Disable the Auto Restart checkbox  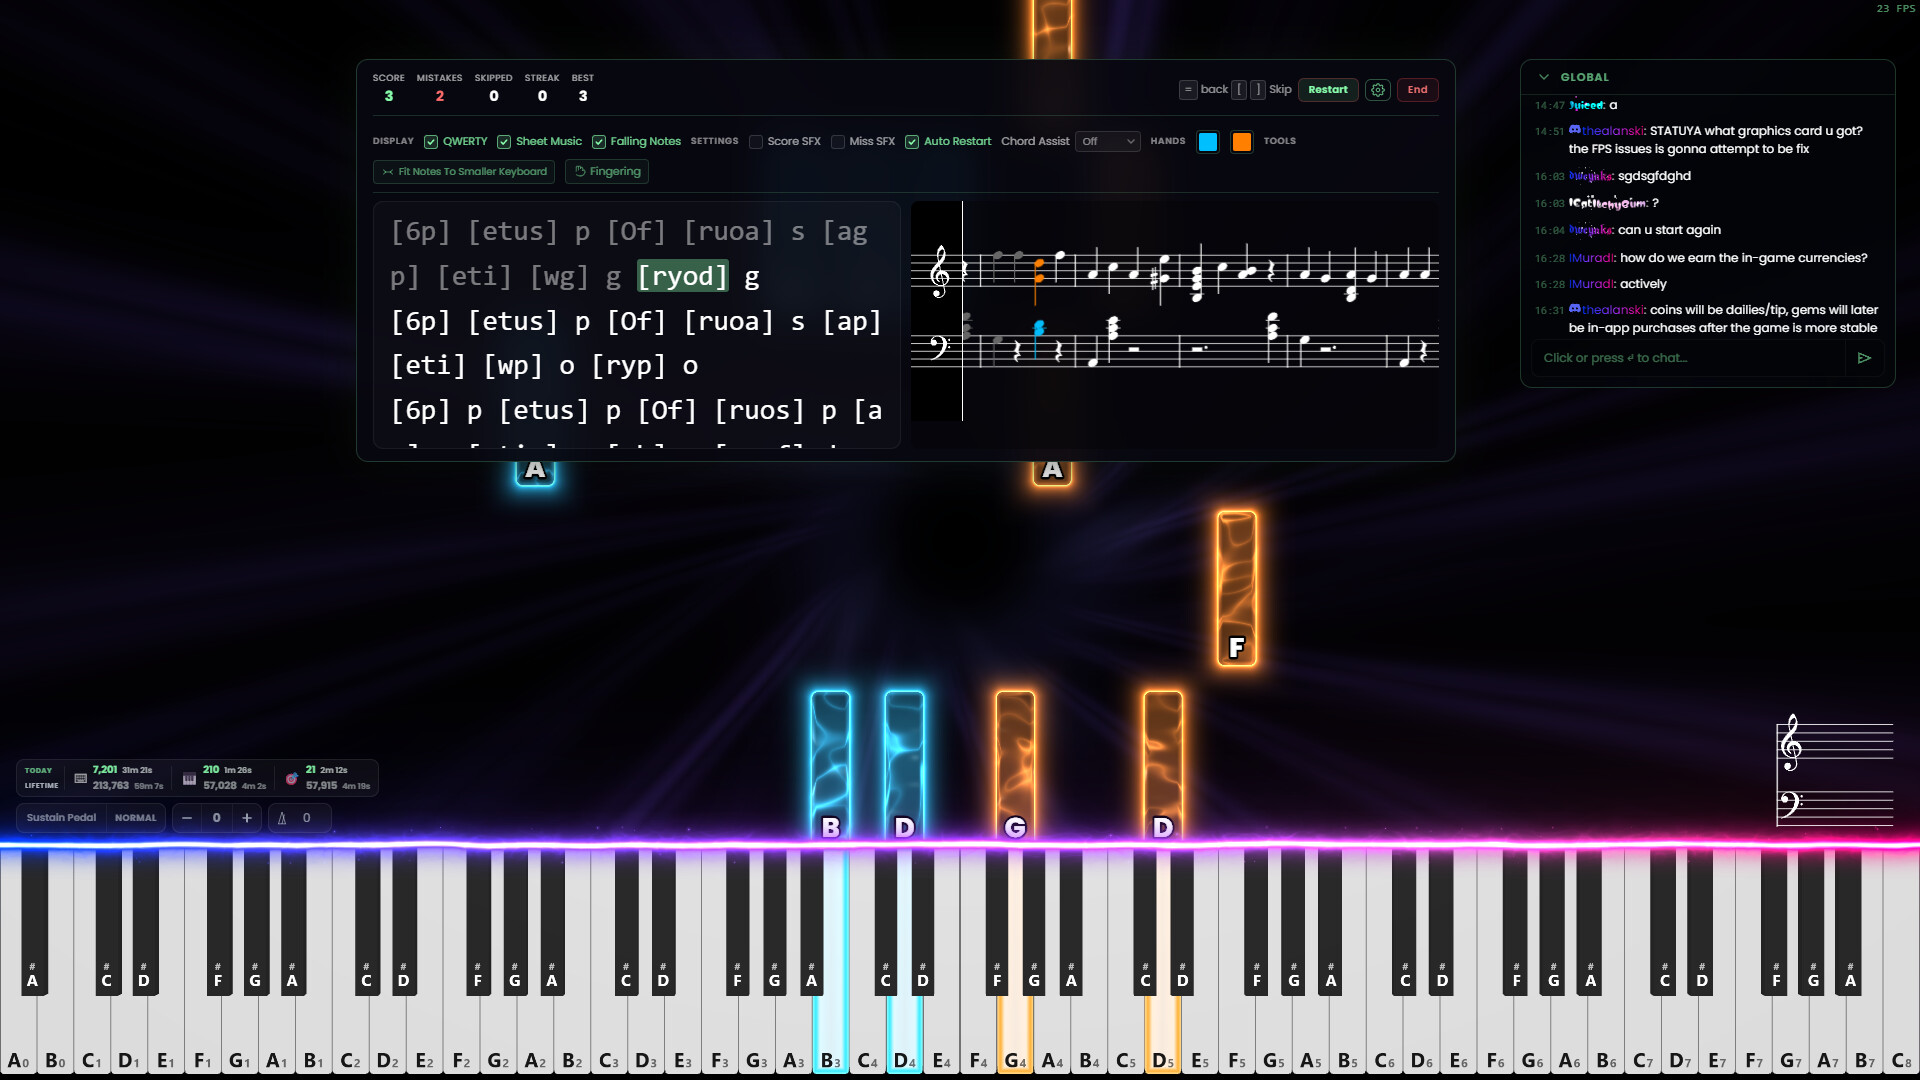coord(912,142)
